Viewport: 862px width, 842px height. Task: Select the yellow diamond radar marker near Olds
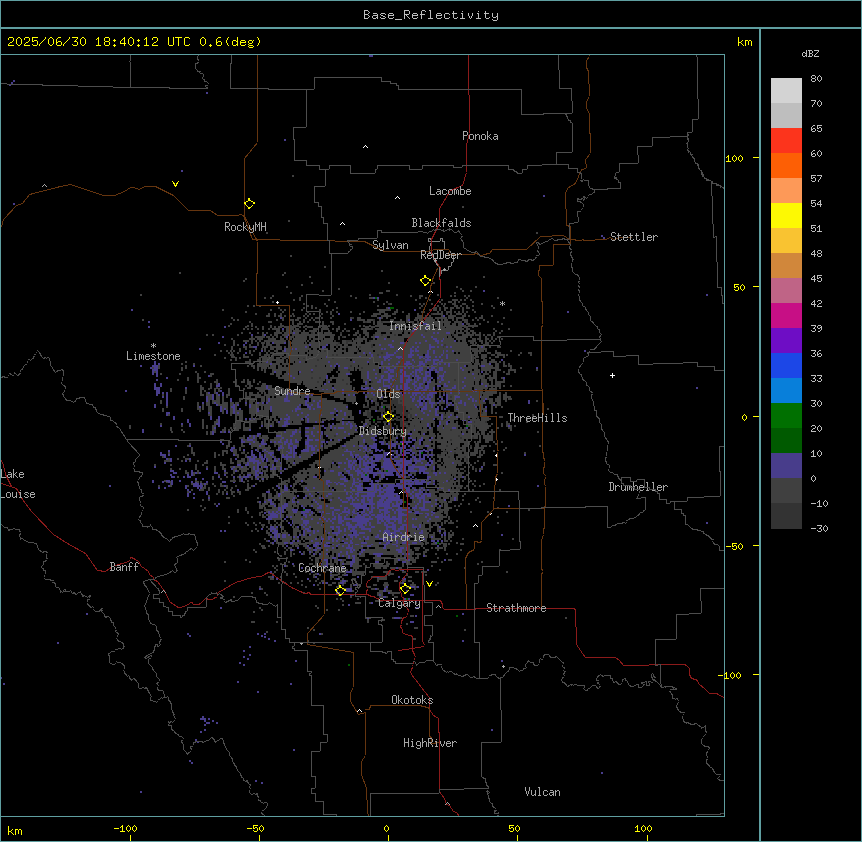click(x=388, y=417)
